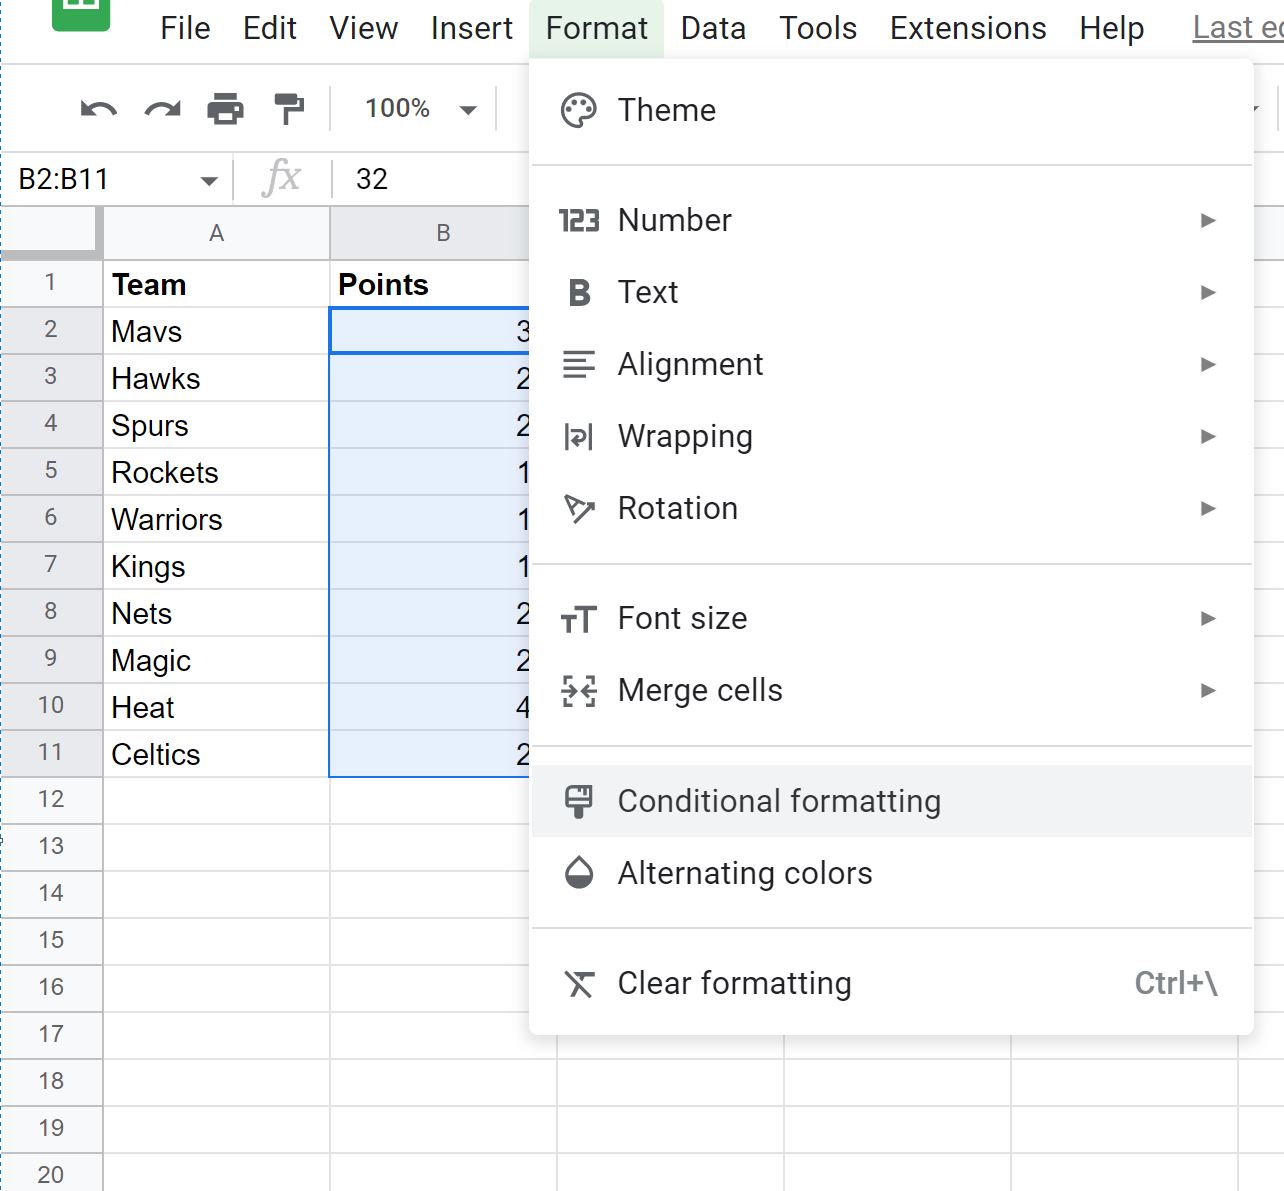Click the 123 Number format icon
Image resolution: width=1284 pixels, height=1191 pixels.
579,220
